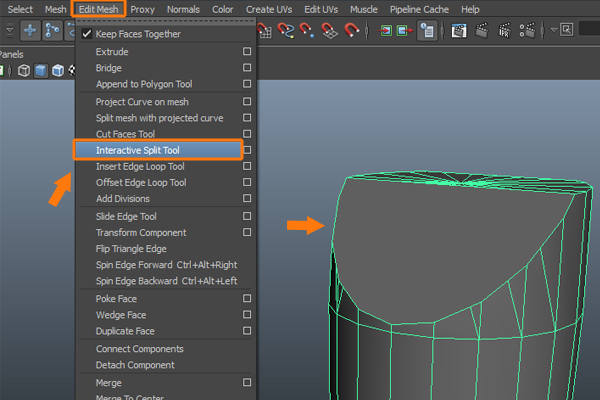Open the Edit Mesh menu
The image size is (600, 400).
pos(99,9)
